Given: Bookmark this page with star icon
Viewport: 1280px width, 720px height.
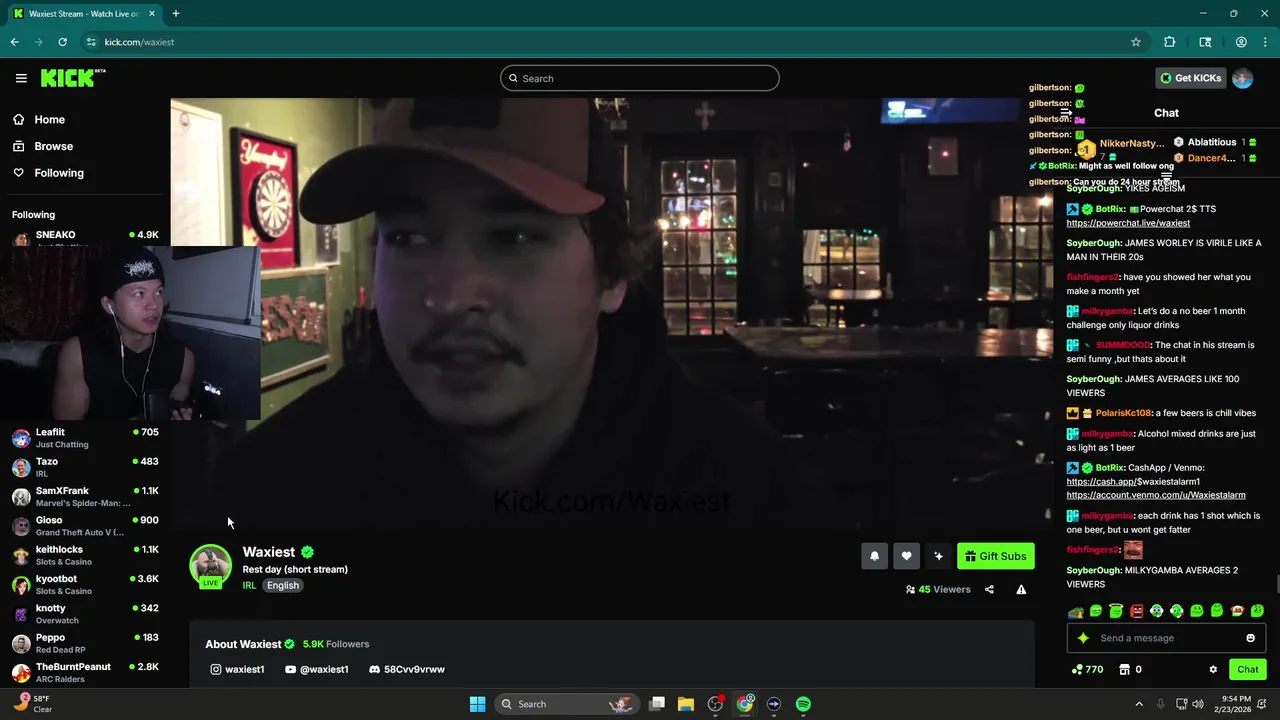Looking at the screenshot, I should pos(1136,42).
